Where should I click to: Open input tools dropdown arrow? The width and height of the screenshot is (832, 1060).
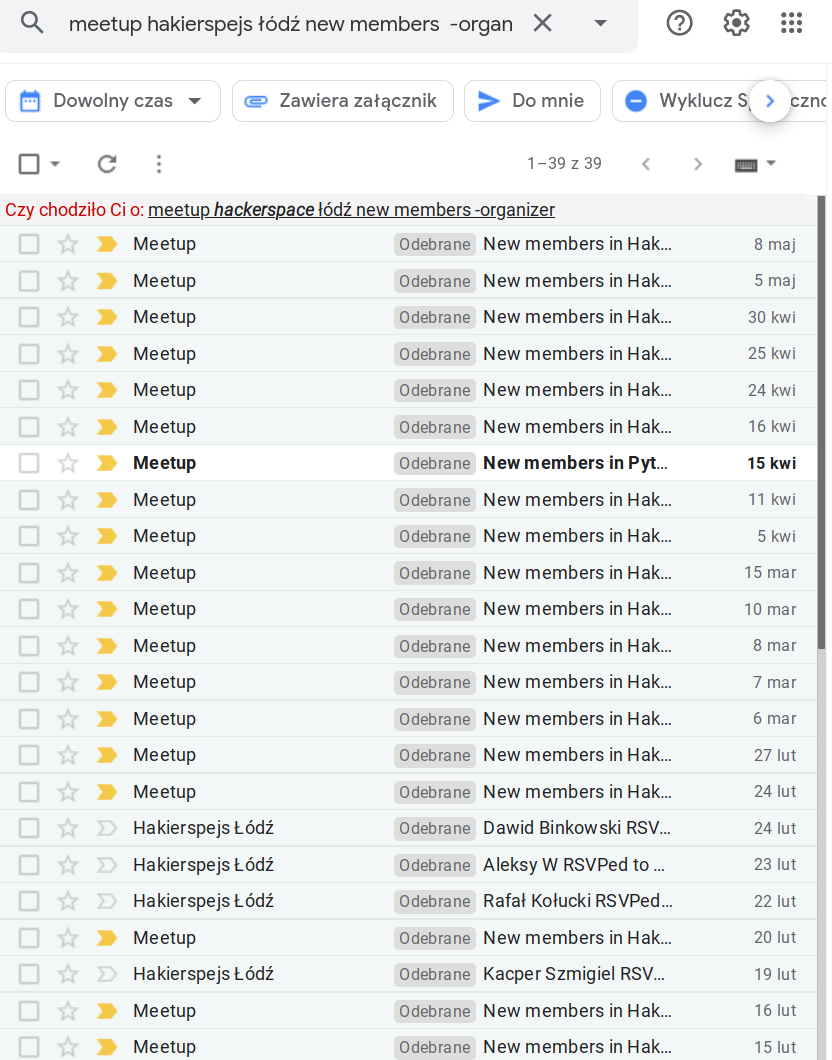pyautogui.click(x=771, y=163)
